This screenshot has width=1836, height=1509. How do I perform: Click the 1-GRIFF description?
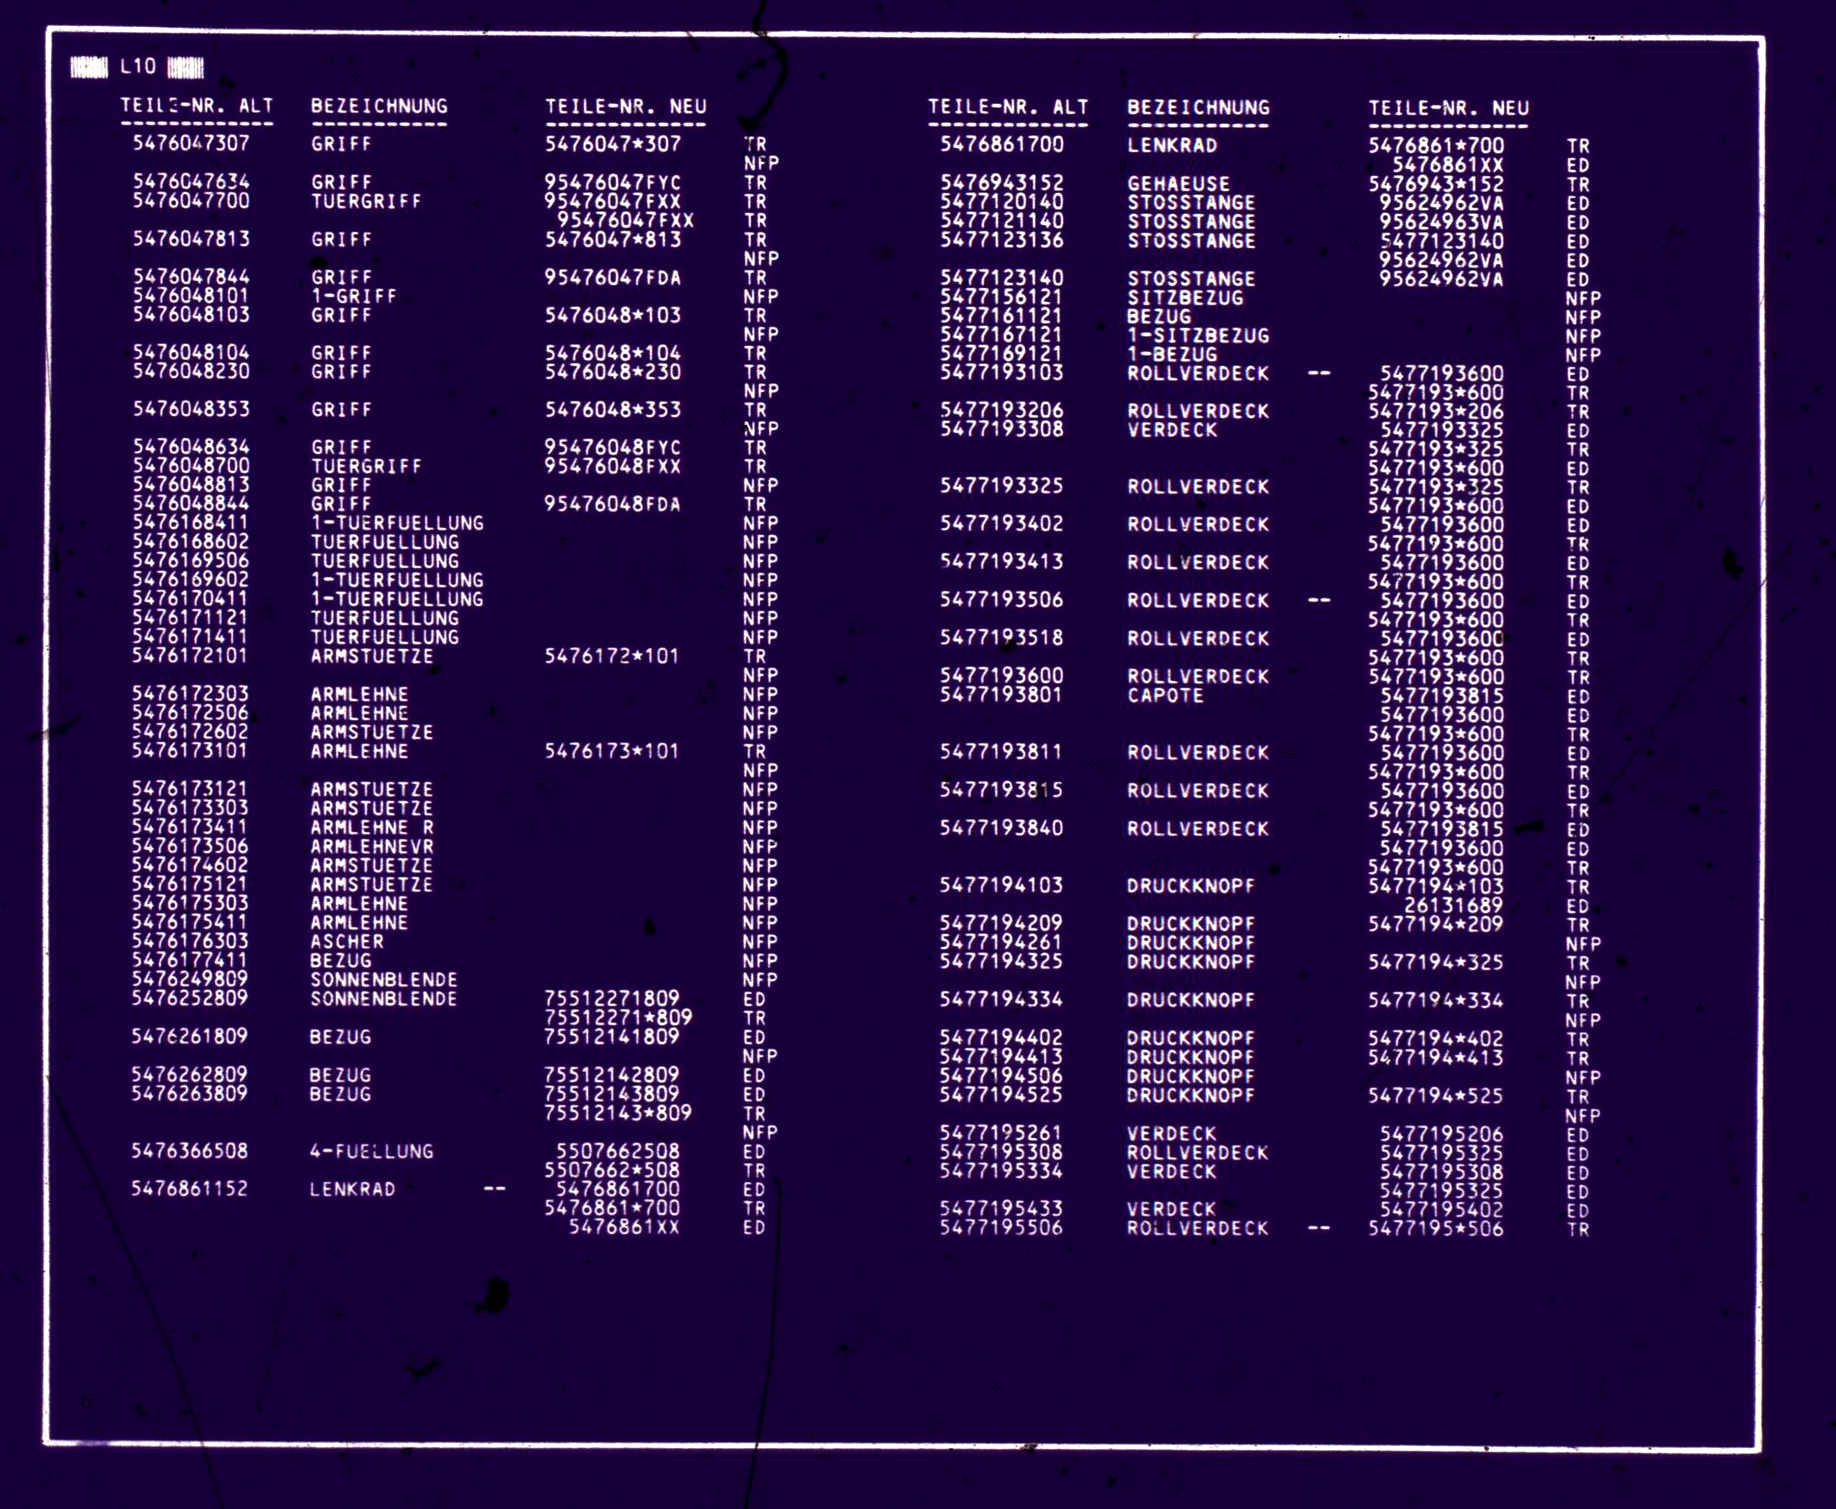tap(354, 296)
